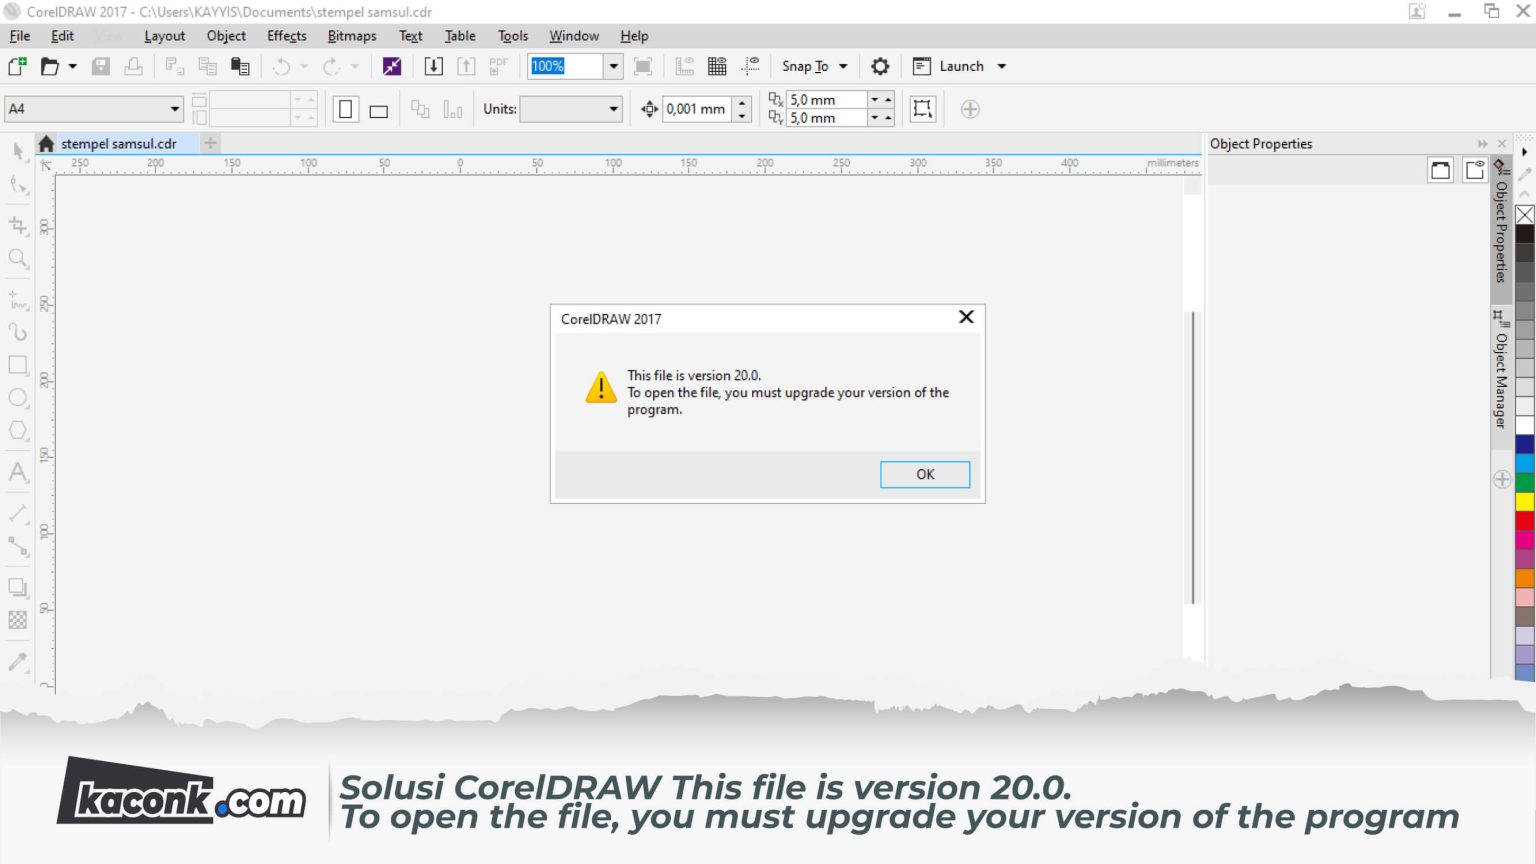The height and width of the screenshot is (864, 1536).
Task: Select the Transparency checkerboard tool
Action: (x=18, y=620)
